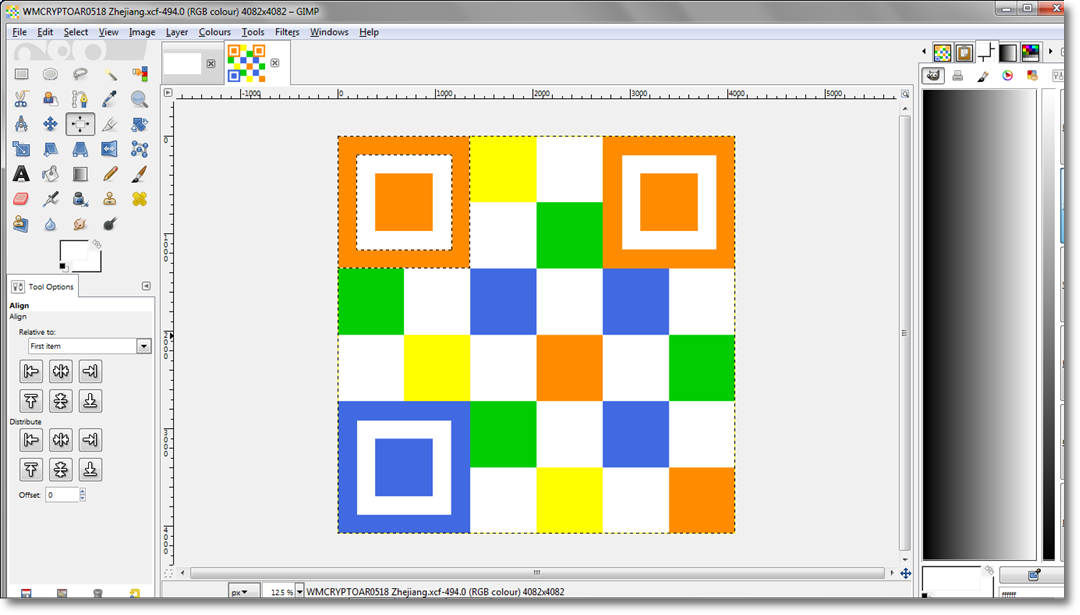Distribute top edges of targets button
Viewport: 1080px width, 615px height.
[x=31, y=470]
